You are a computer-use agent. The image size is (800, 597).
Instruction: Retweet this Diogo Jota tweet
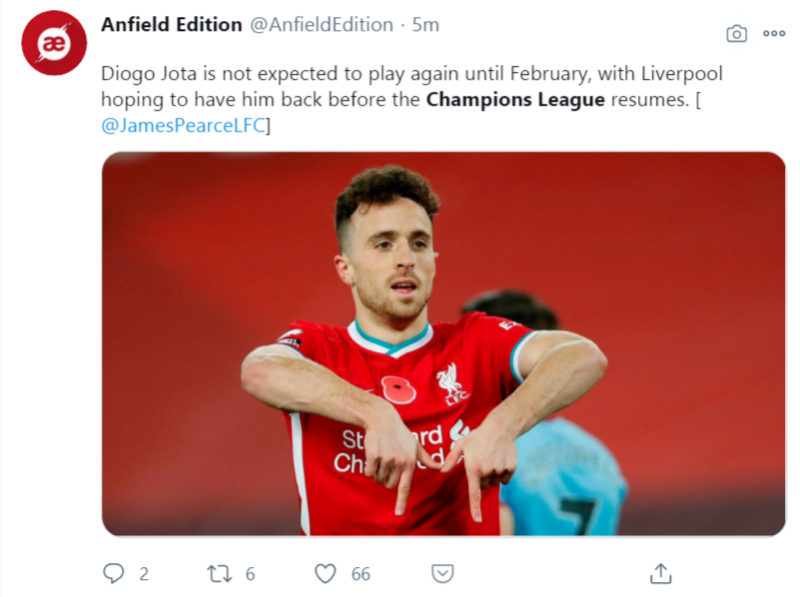(x=218, y=573)
